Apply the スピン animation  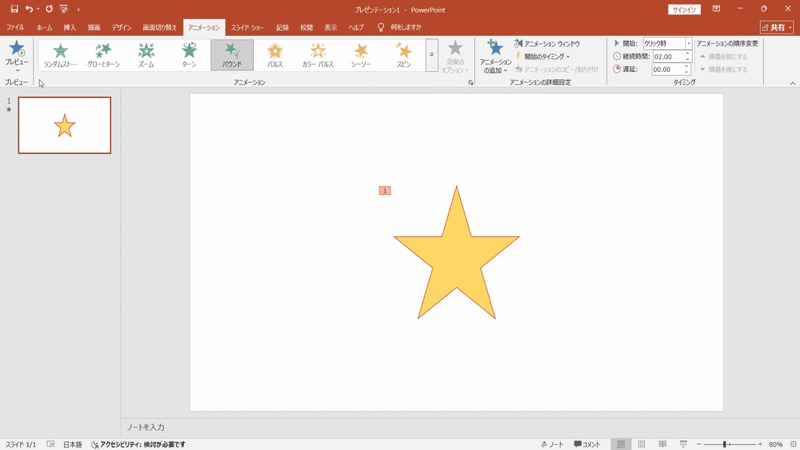(404, 55)
